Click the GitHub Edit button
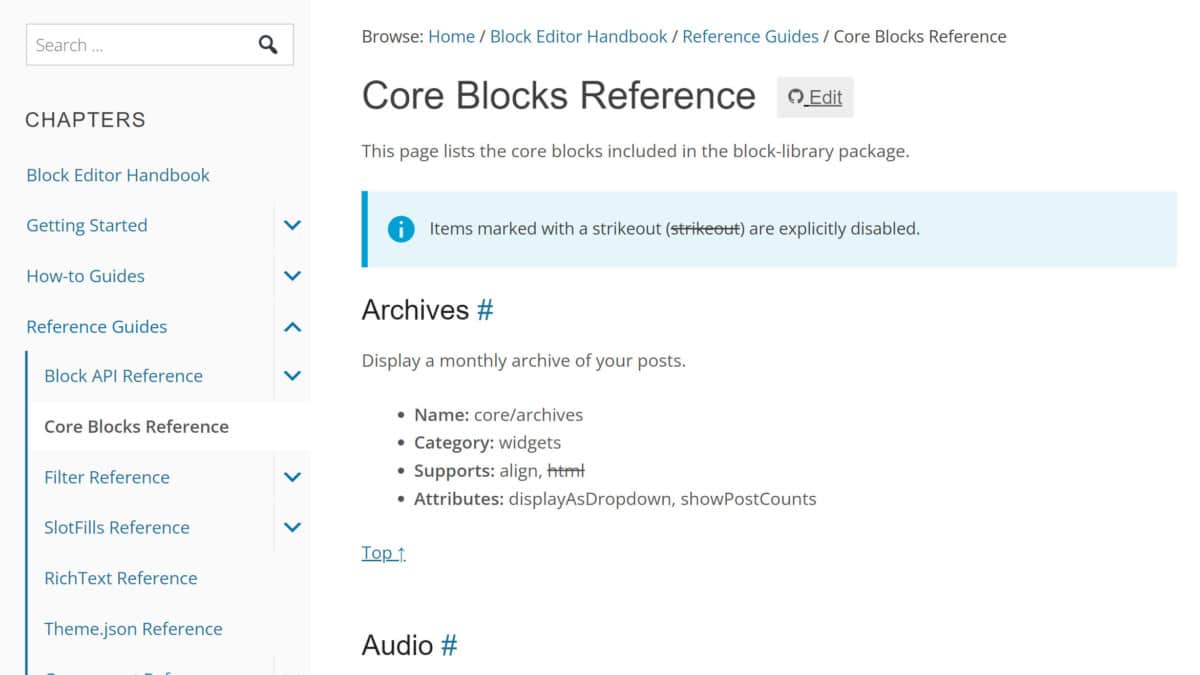The image size is (1200, 675). coord(815,97)
